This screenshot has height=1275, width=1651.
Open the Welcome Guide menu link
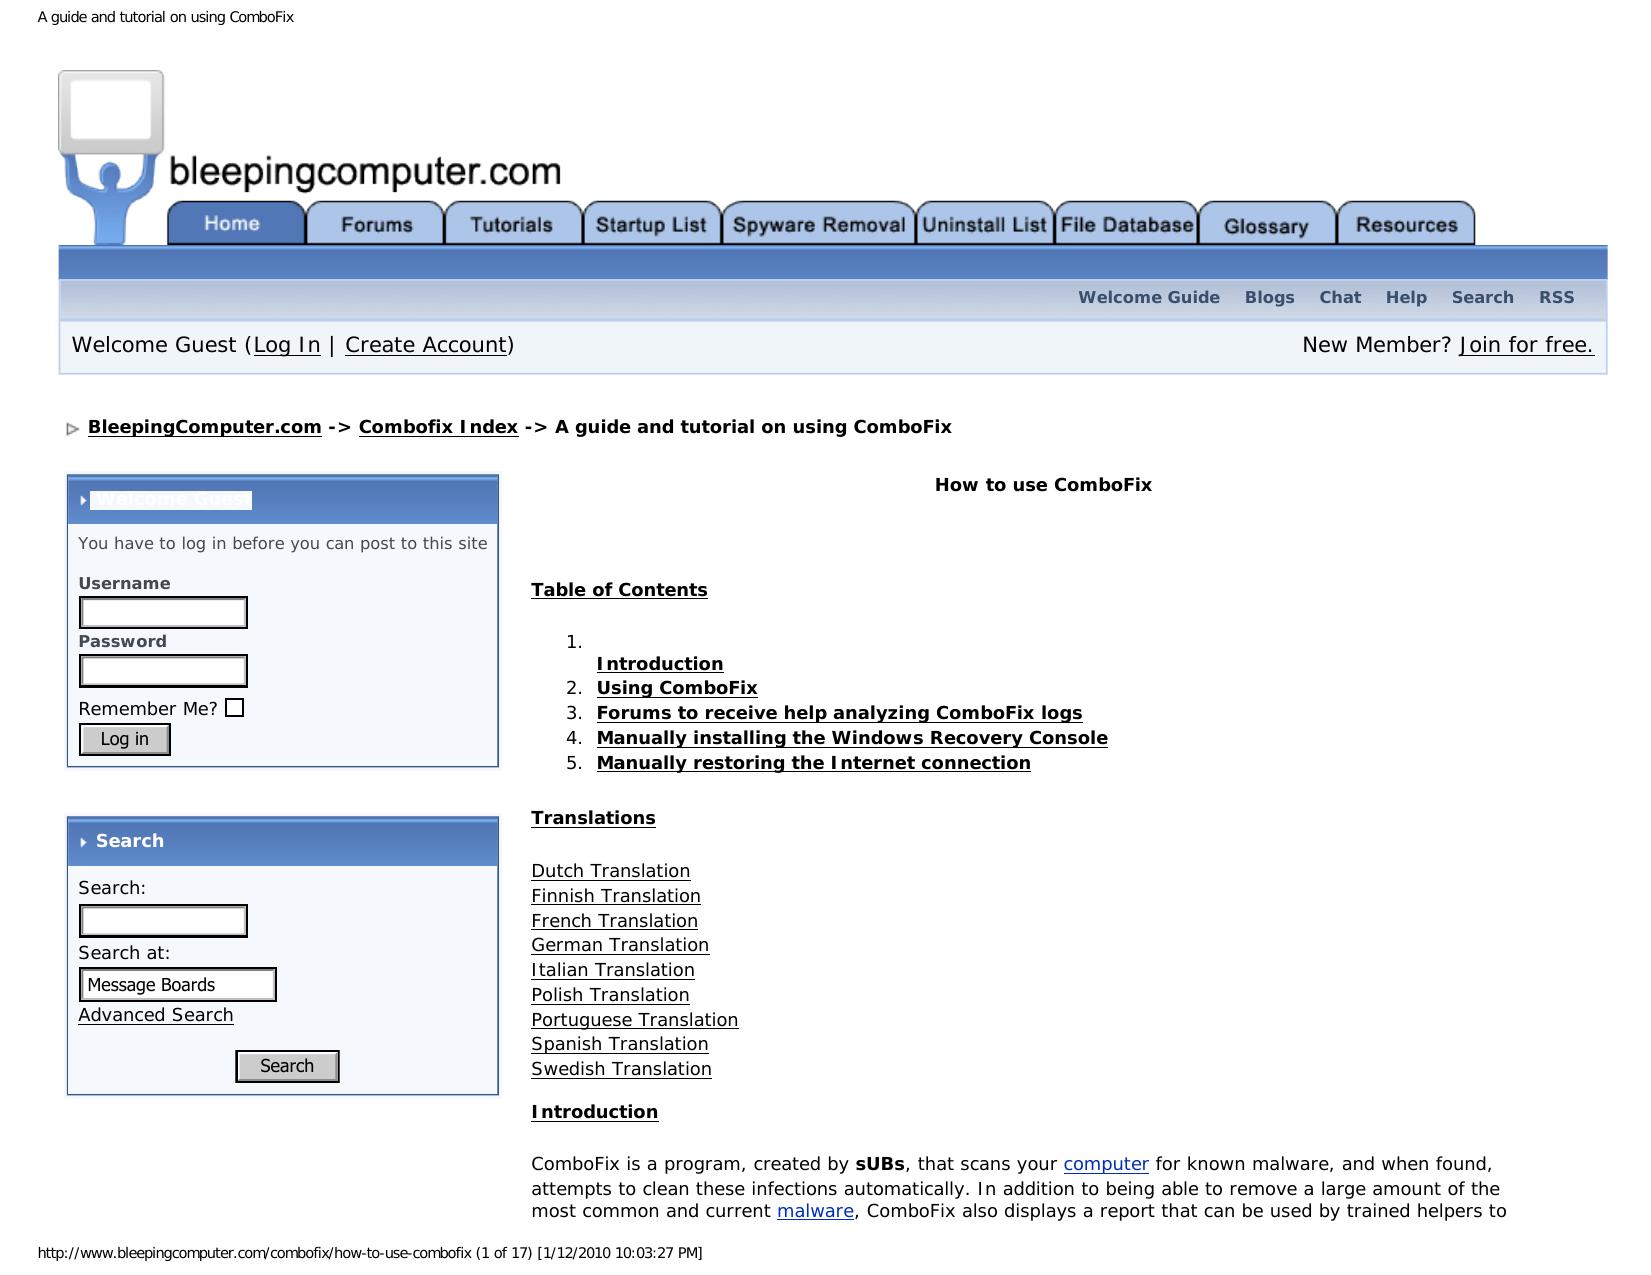1149,297
